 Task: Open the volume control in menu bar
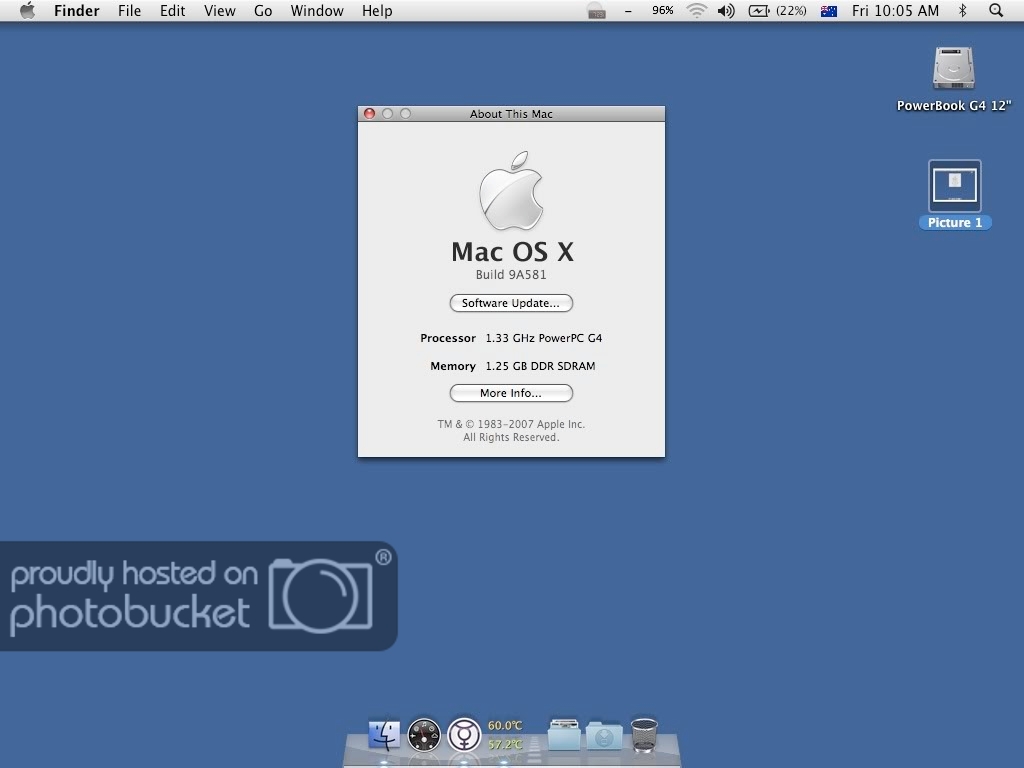click(x=726, y=10)
